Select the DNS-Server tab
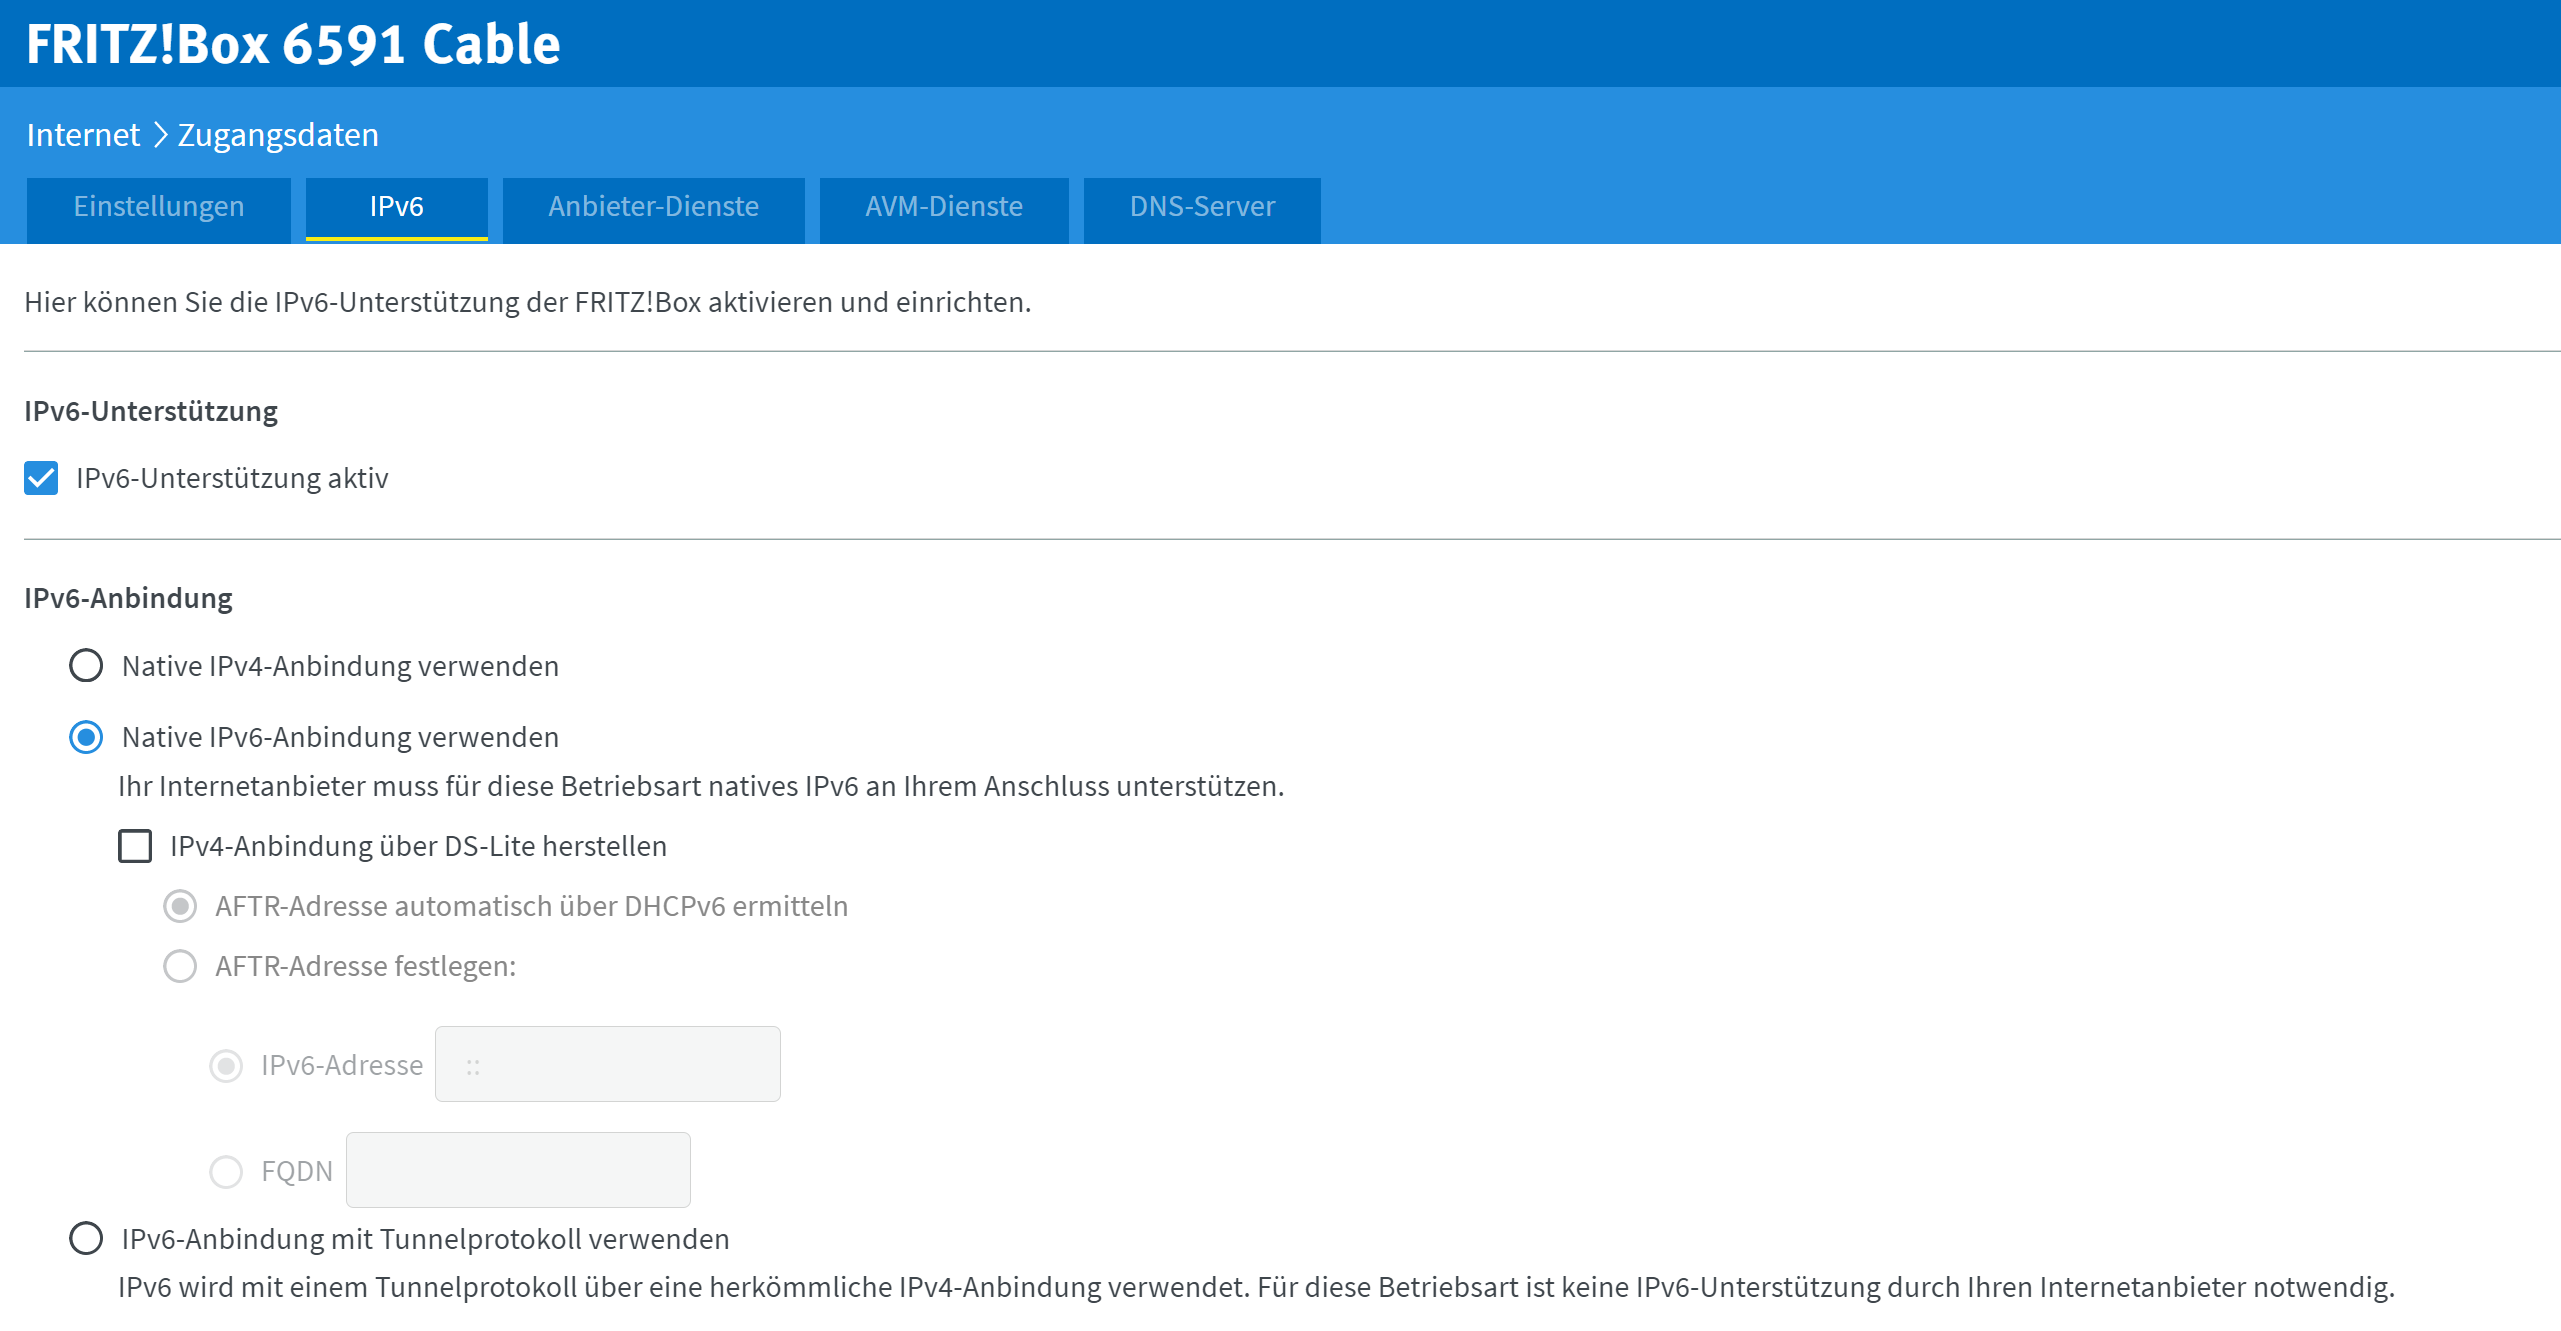The width and height of the screenshot is (2561, 1331). (x=1201, y=207)
